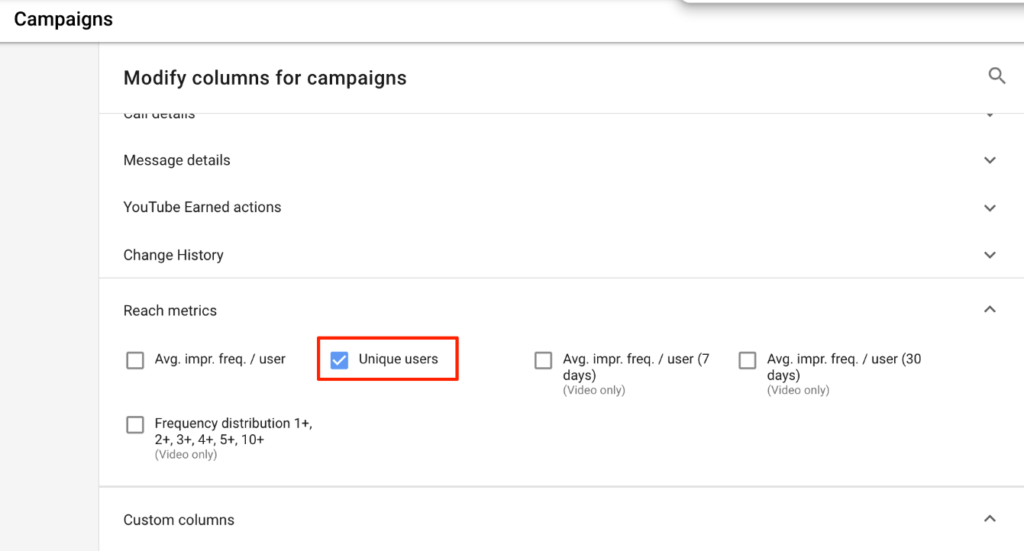
Task: Click the YouTube Earned actions section label
Action: tap(202, 207)
